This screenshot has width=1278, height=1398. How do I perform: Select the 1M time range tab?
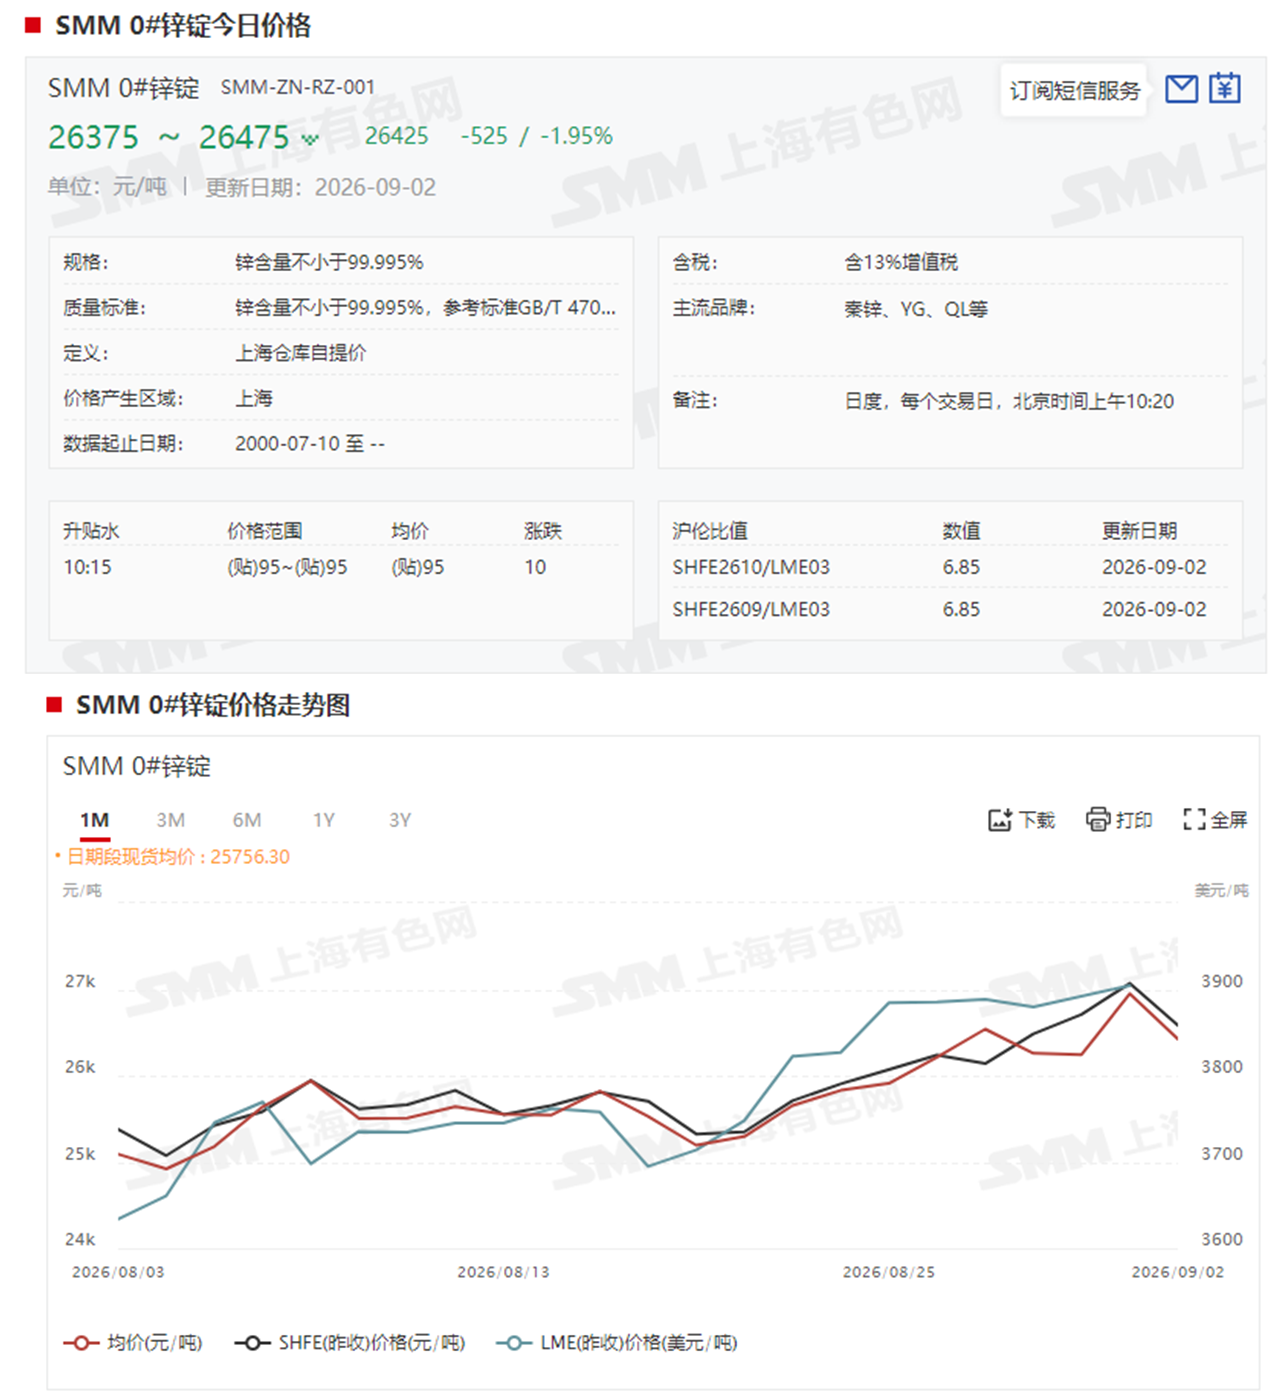(95, 820)
